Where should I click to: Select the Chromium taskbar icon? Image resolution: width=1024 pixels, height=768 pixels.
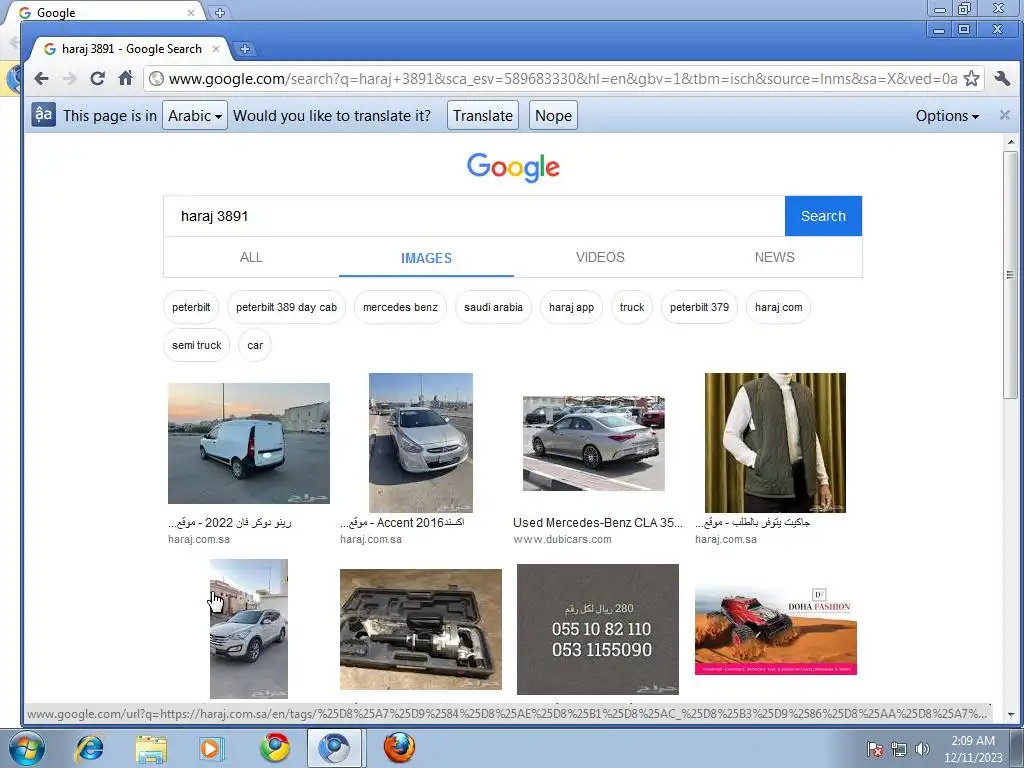(334, 748)
